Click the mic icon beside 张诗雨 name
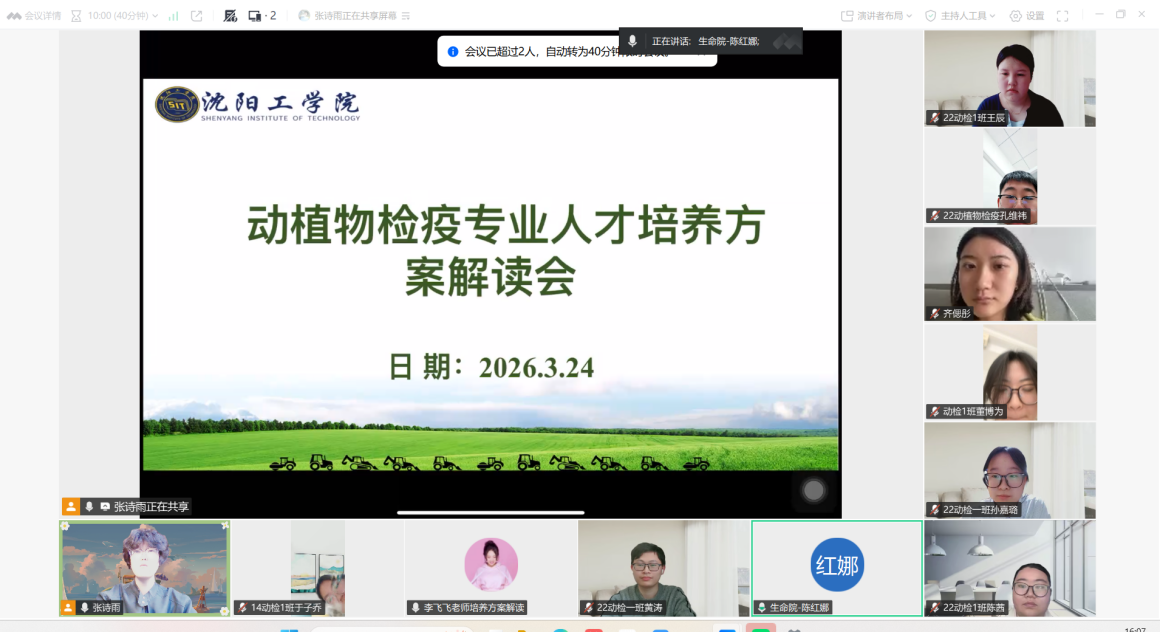The height and width of the screenshot is (632, 1160). [x=85, y=608]
